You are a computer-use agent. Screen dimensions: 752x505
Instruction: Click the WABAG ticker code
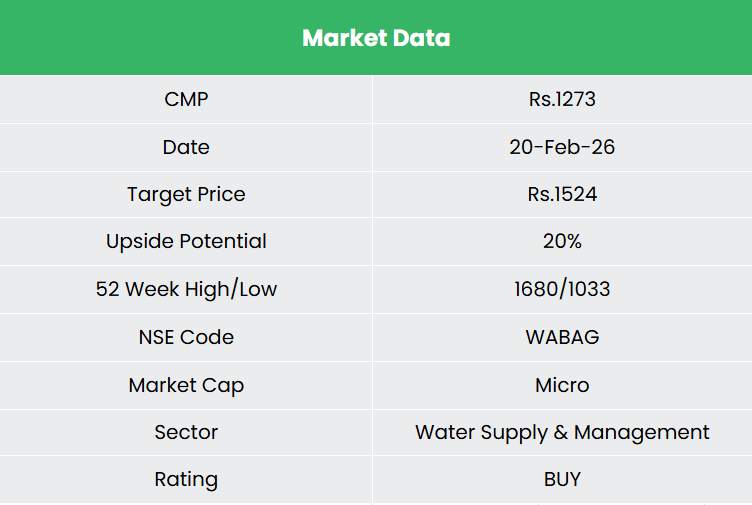tap(562, 337)
